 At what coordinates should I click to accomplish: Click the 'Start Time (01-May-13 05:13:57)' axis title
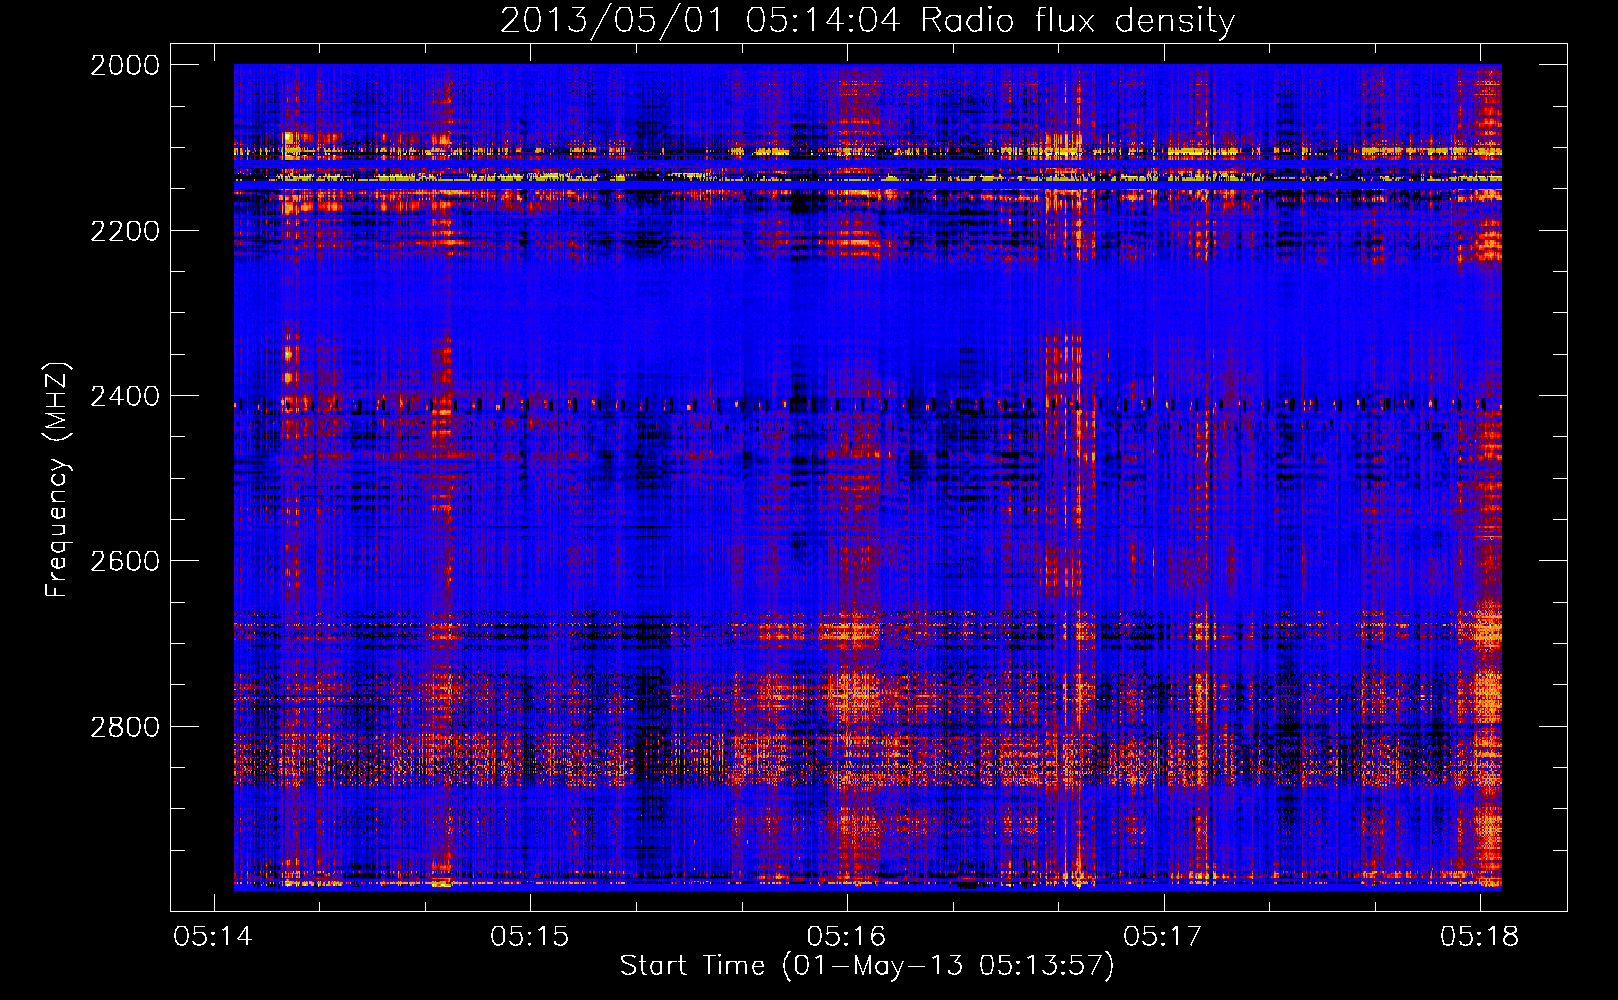click(x=867, y=966)
